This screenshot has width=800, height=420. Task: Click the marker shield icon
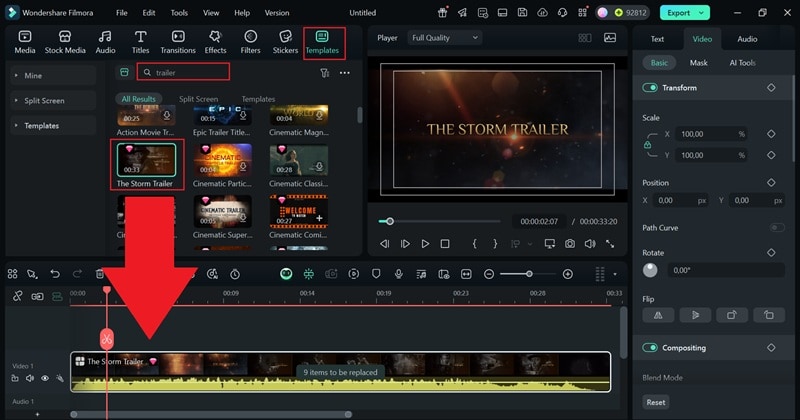click(376, 274)
